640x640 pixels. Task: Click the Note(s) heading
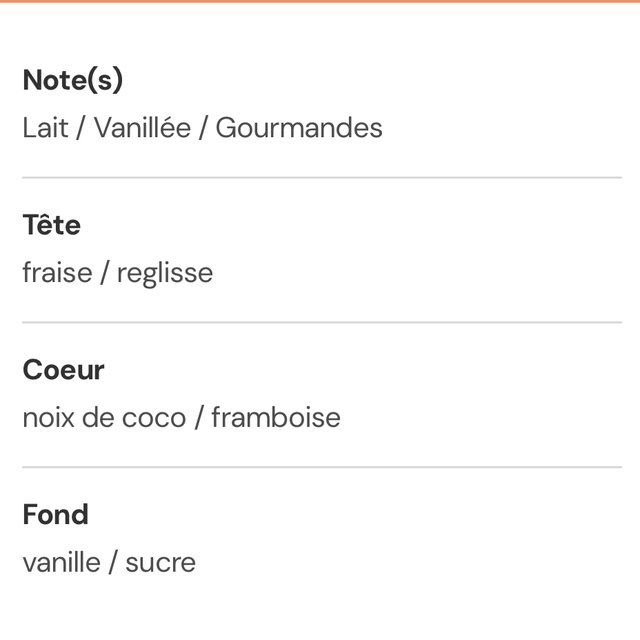click(x=72, y=80)
